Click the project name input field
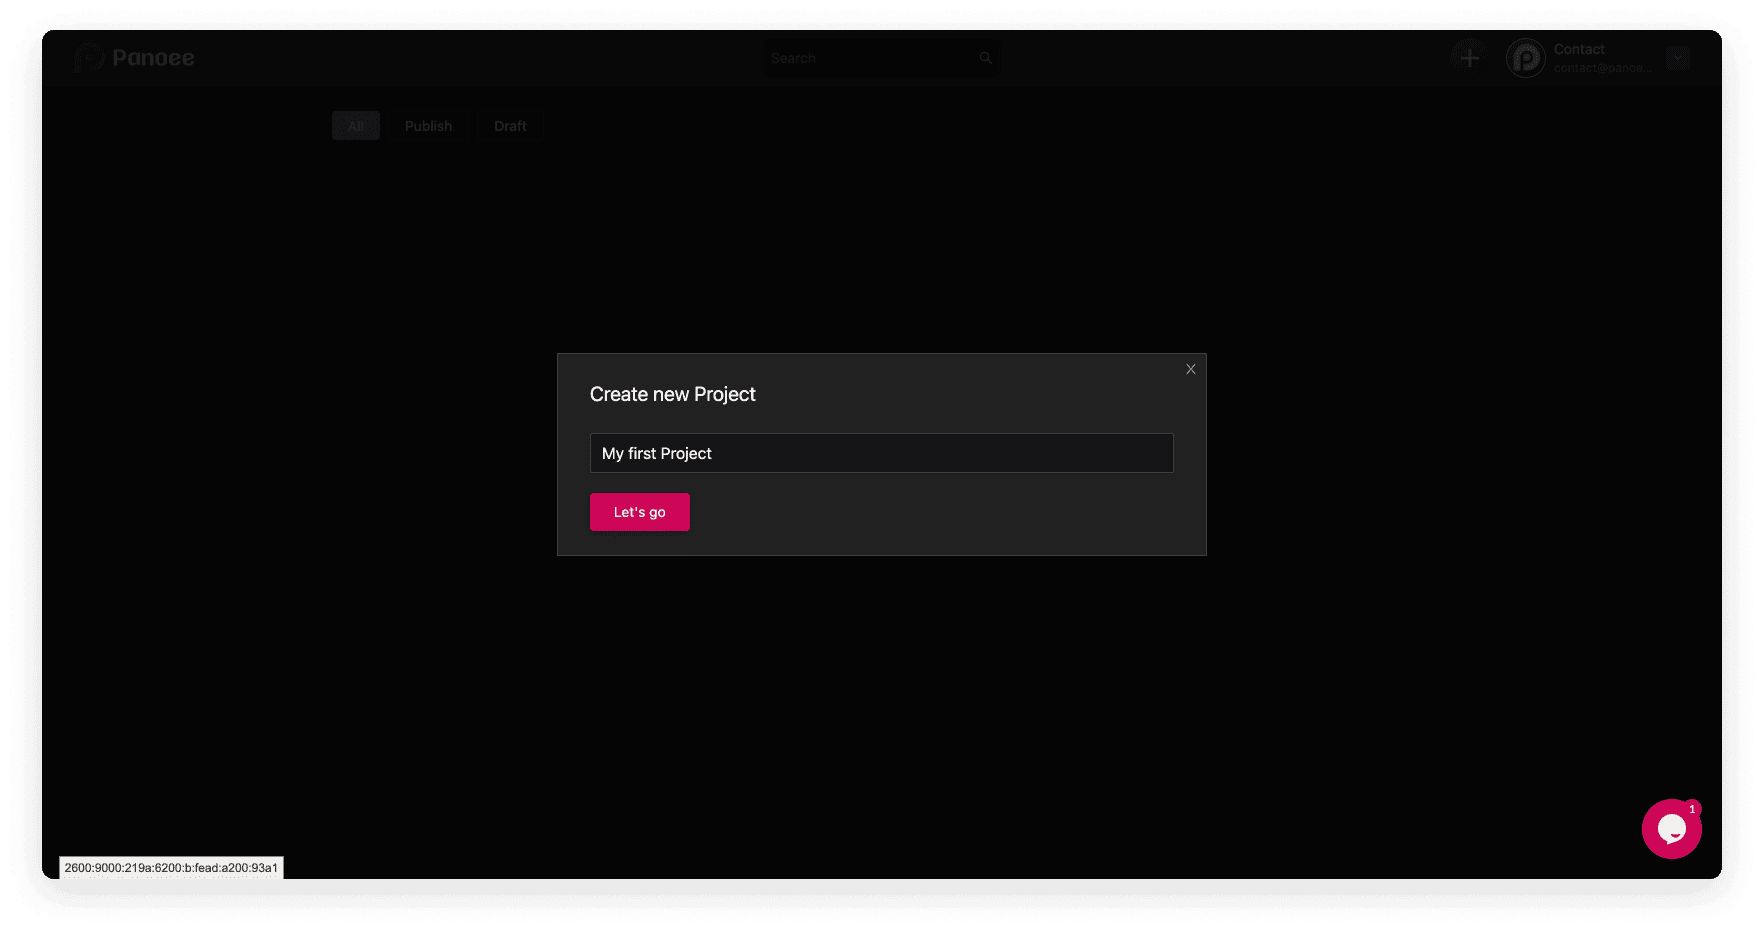Viewport: 1764px width, 933px height. [881, 453]
